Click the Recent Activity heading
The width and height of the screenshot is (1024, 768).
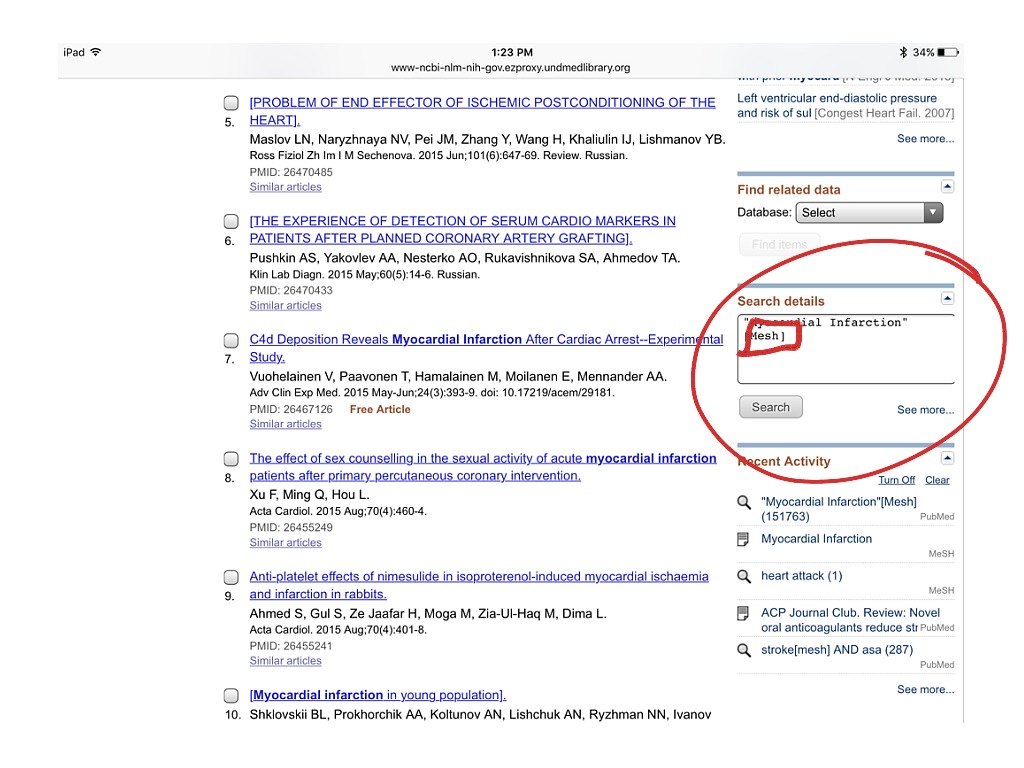click(x=784, y=461)
